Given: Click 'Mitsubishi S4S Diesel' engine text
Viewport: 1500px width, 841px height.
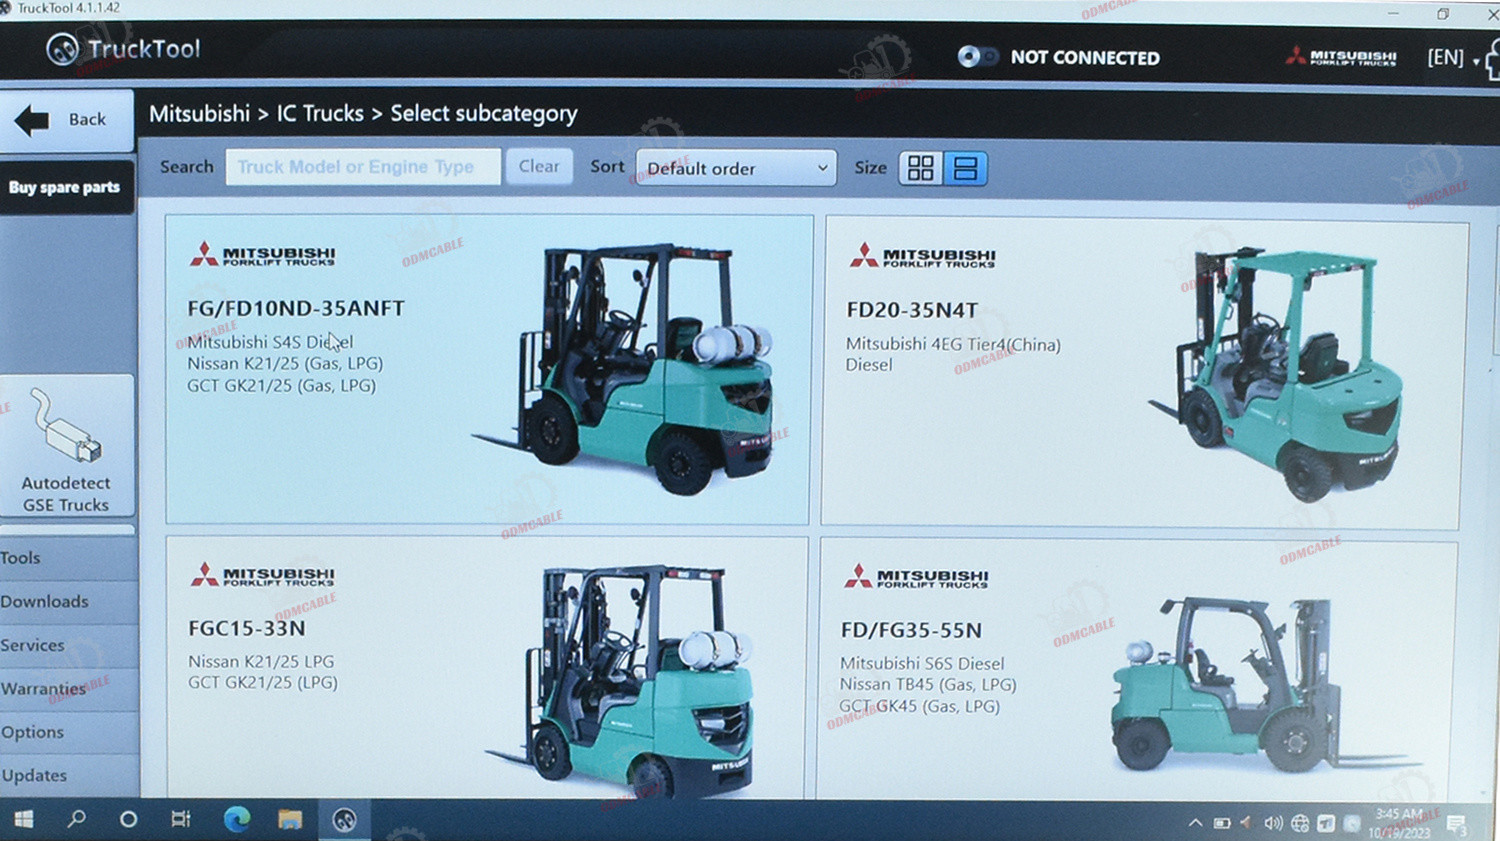Looking at the screenshot, I should tap(270, 342).
